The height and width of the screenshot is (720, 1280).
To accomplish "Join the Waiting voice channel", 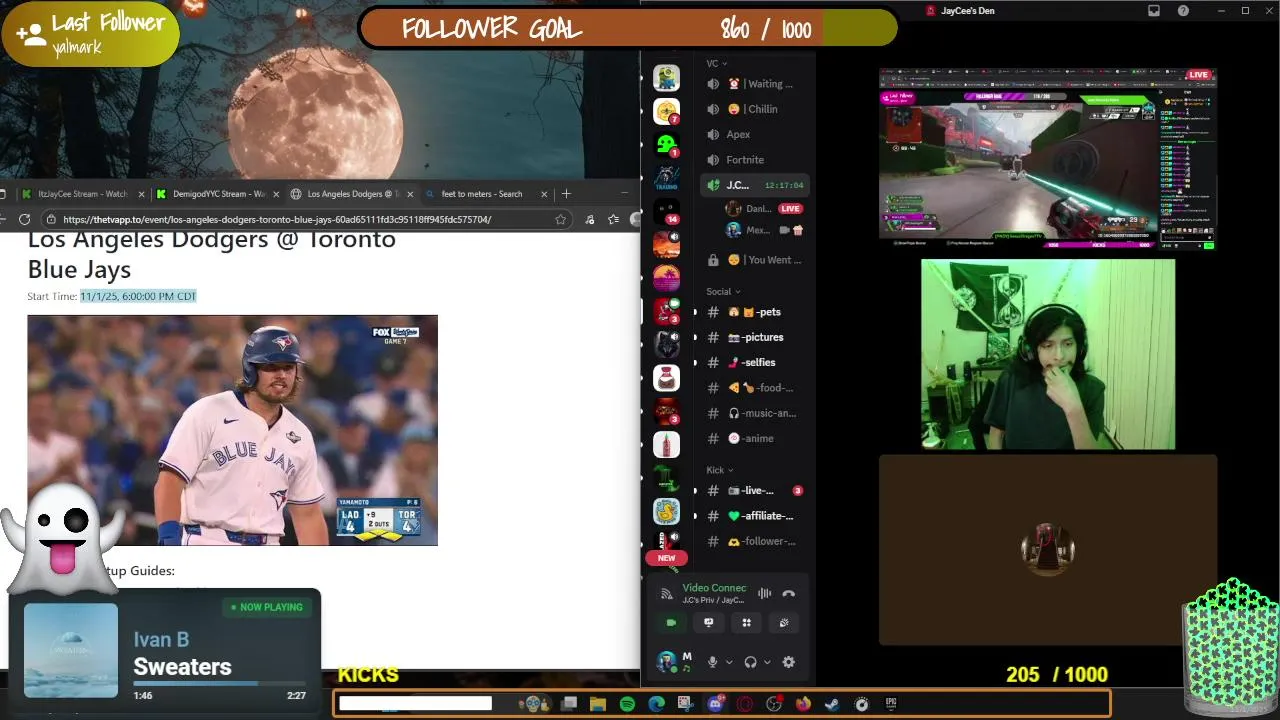I will click(x=757, y=84).
